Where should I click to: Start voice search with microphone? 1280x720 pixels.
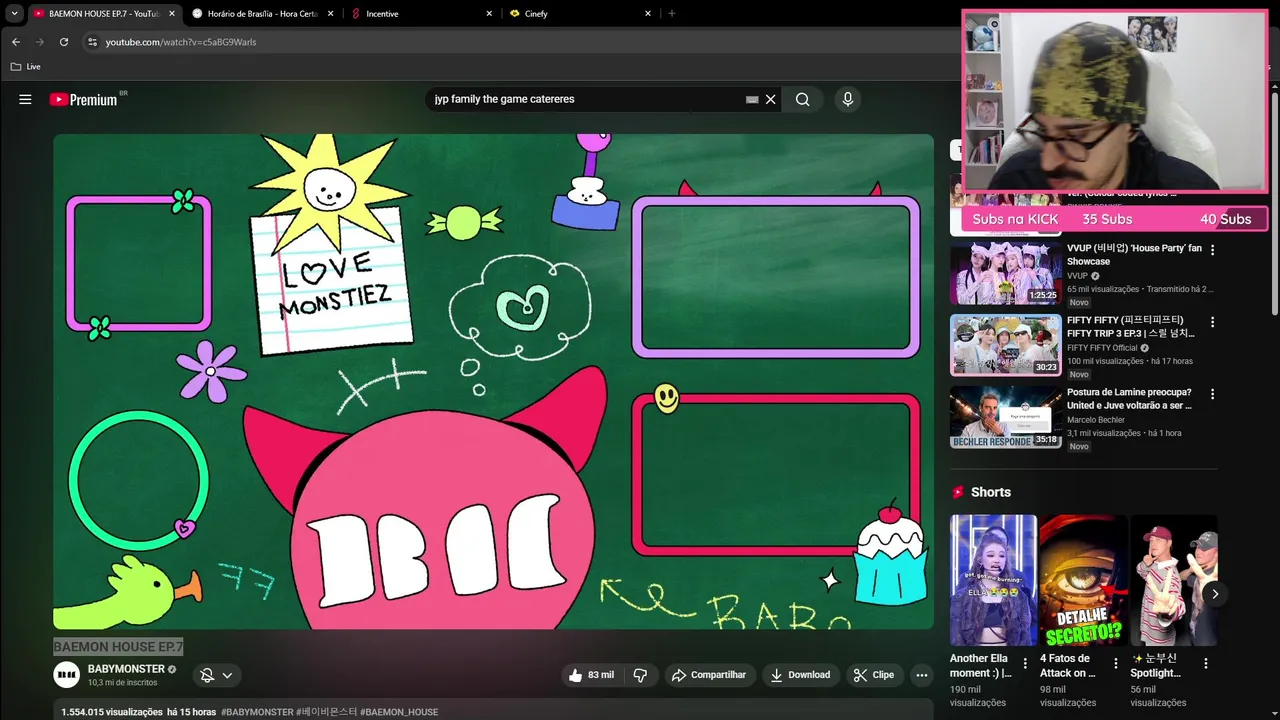[x=848, y=99]
